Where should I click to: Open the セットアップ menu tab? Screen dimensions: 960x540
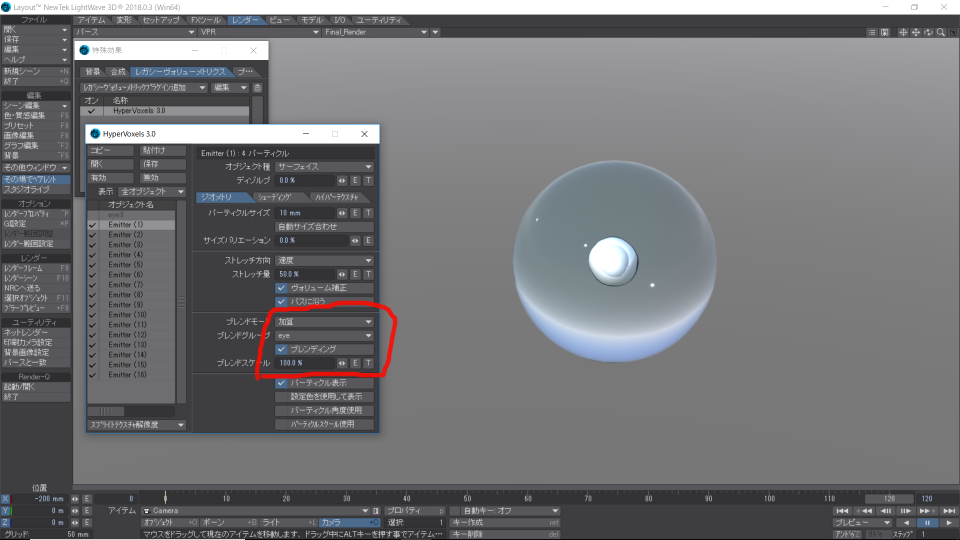coord(161,20)
